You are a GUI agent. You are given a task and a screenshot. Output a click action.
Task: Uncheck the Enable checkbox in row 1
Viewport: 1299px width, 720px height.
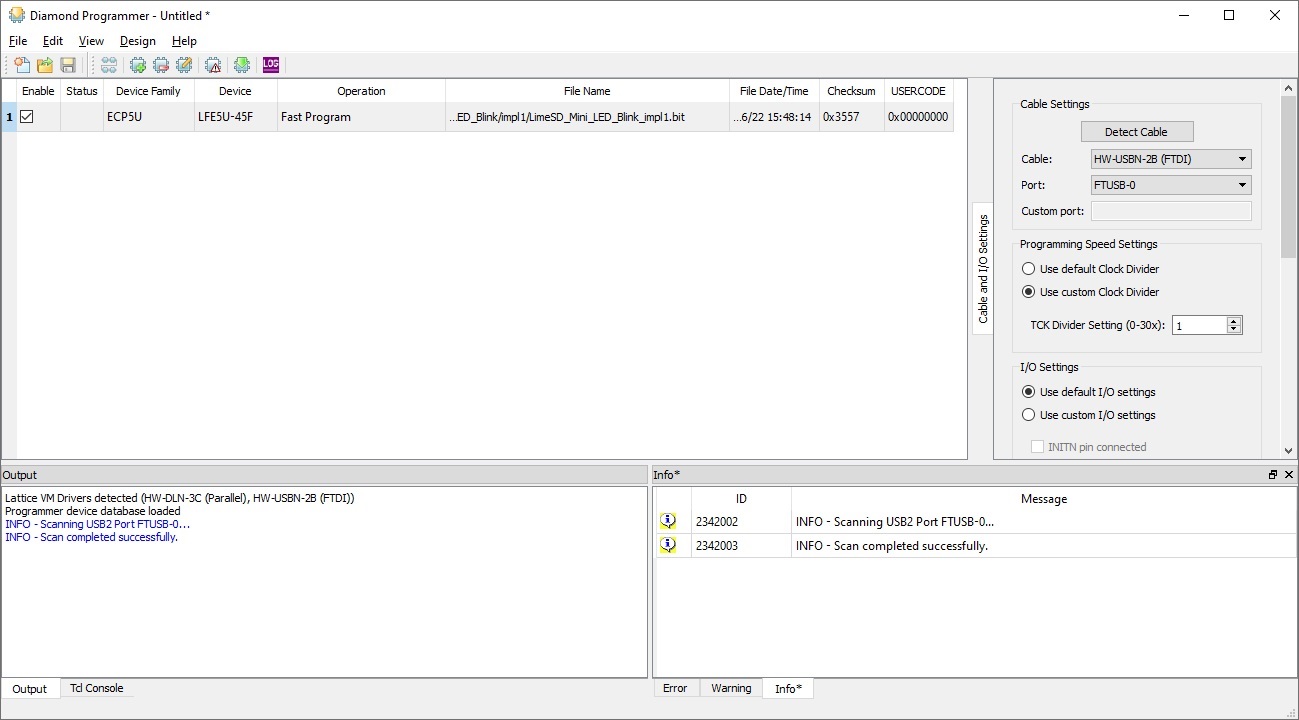[27, 117]
